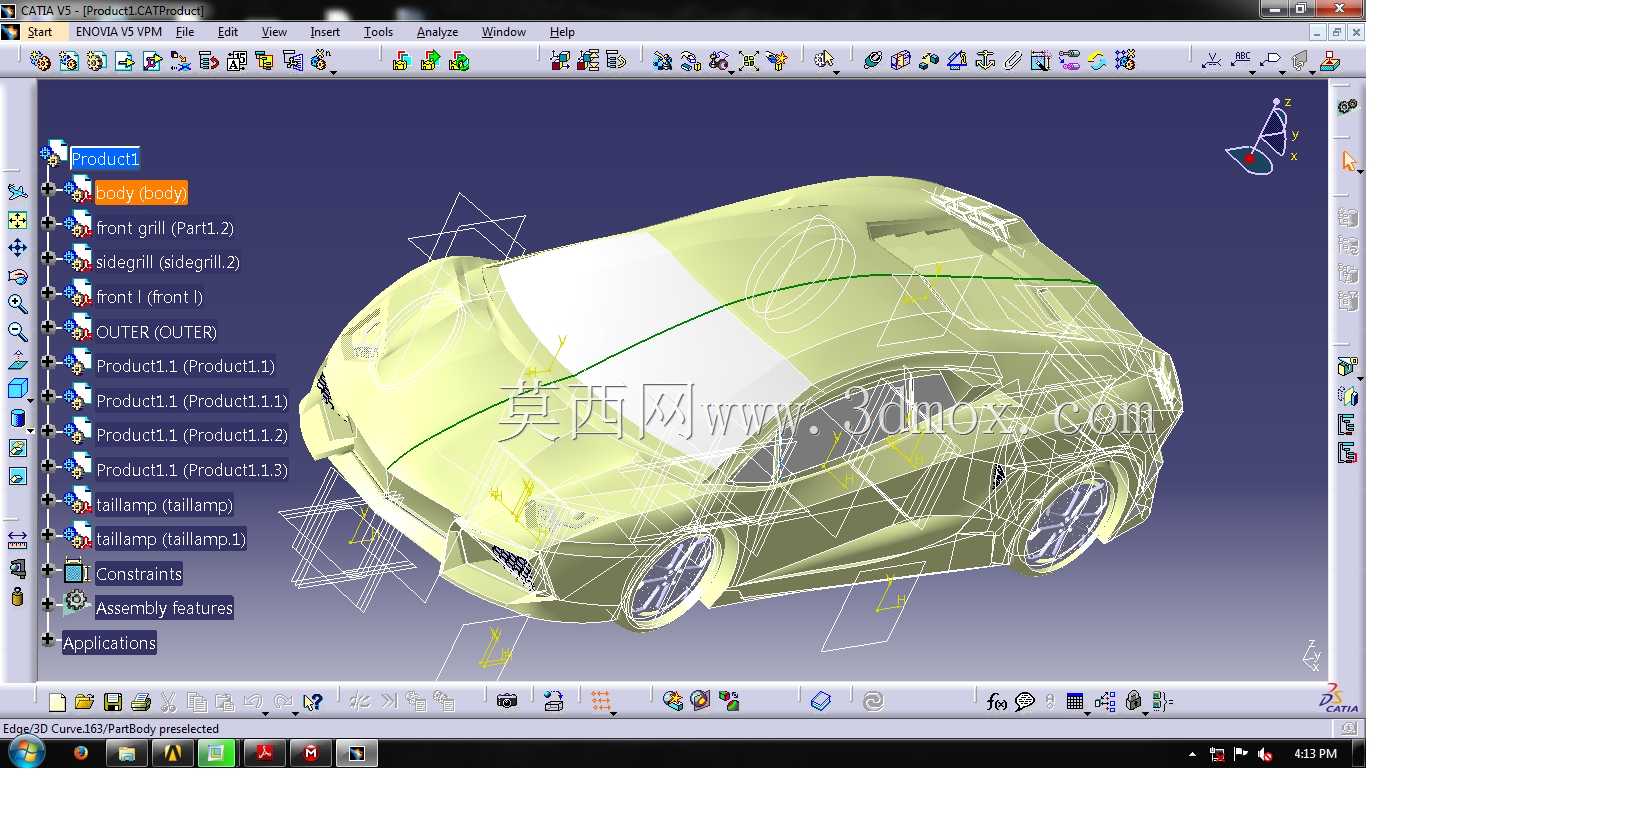
Task: Click the Fit All In icon
Action: click(17, 220)
